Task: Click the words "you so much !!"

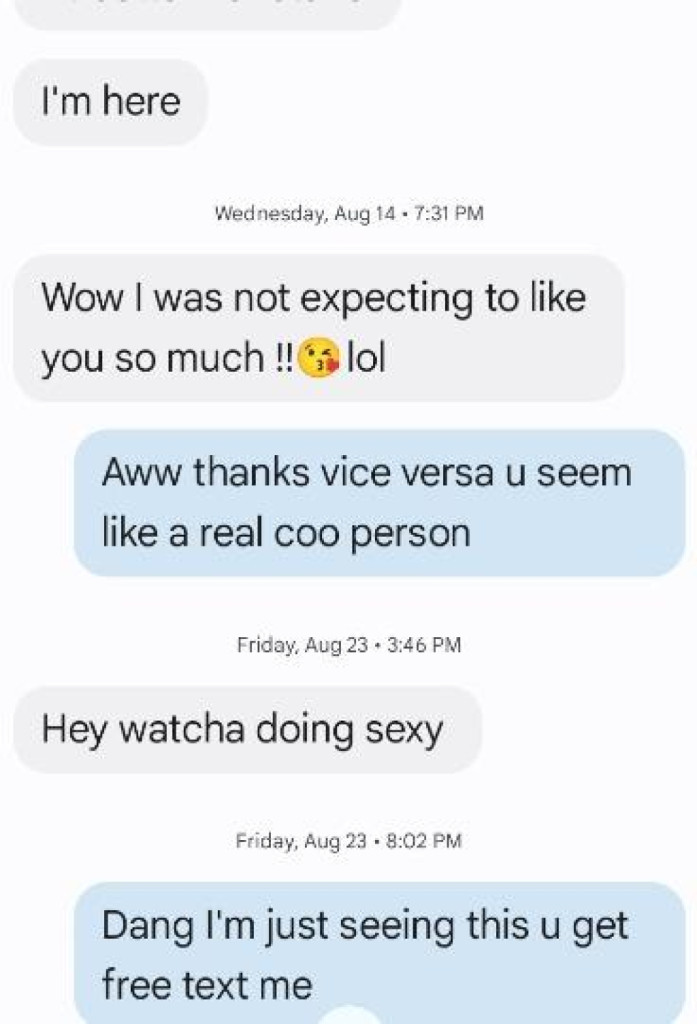Action: coord(167,360)
